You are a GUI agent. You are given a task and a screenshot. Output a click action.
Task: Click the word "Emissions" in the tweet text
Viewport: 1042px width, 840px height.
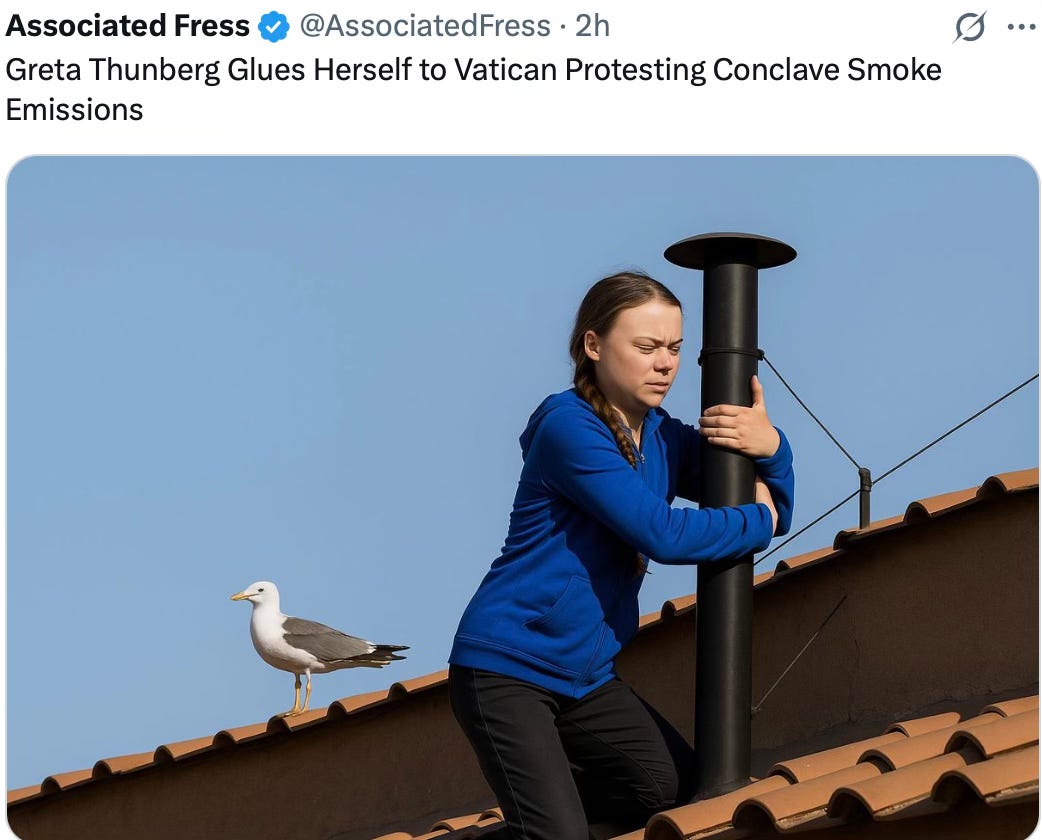[74, 110]
